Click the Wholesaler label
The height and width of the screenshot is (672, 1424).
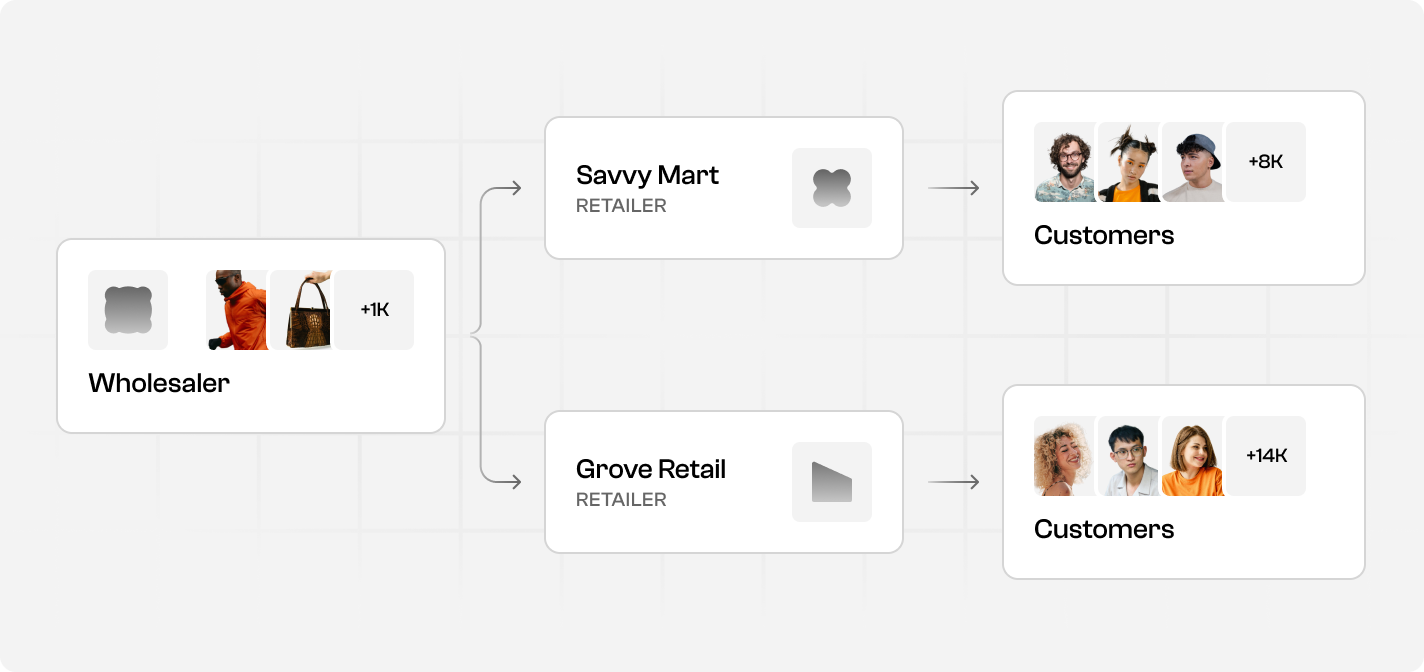tap(159, 383)
